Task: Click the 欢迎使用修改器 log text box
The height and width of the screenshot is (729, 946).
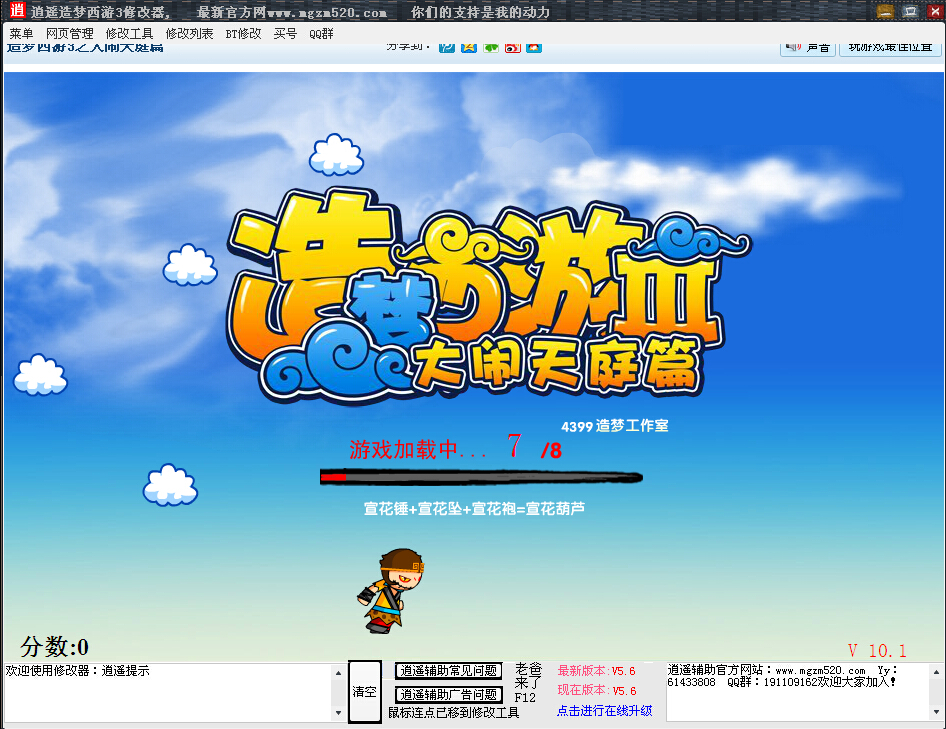Action: pyautogui.click(x=169, y=692)
